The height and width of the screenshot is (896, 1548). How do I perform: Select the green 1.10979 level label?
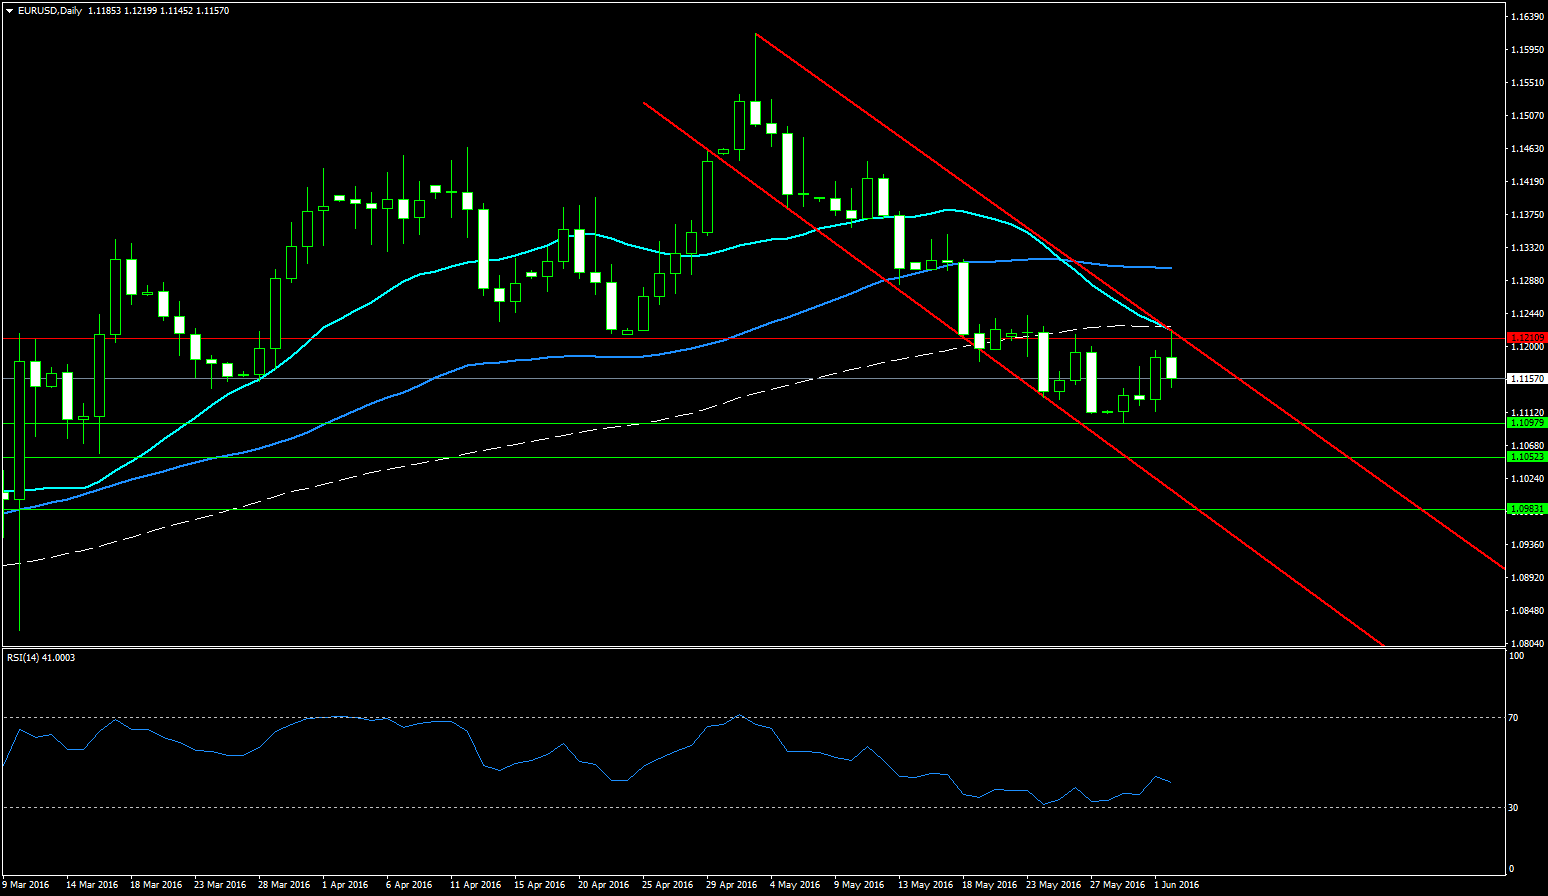pyautogui.click(x=1527, y=423)
